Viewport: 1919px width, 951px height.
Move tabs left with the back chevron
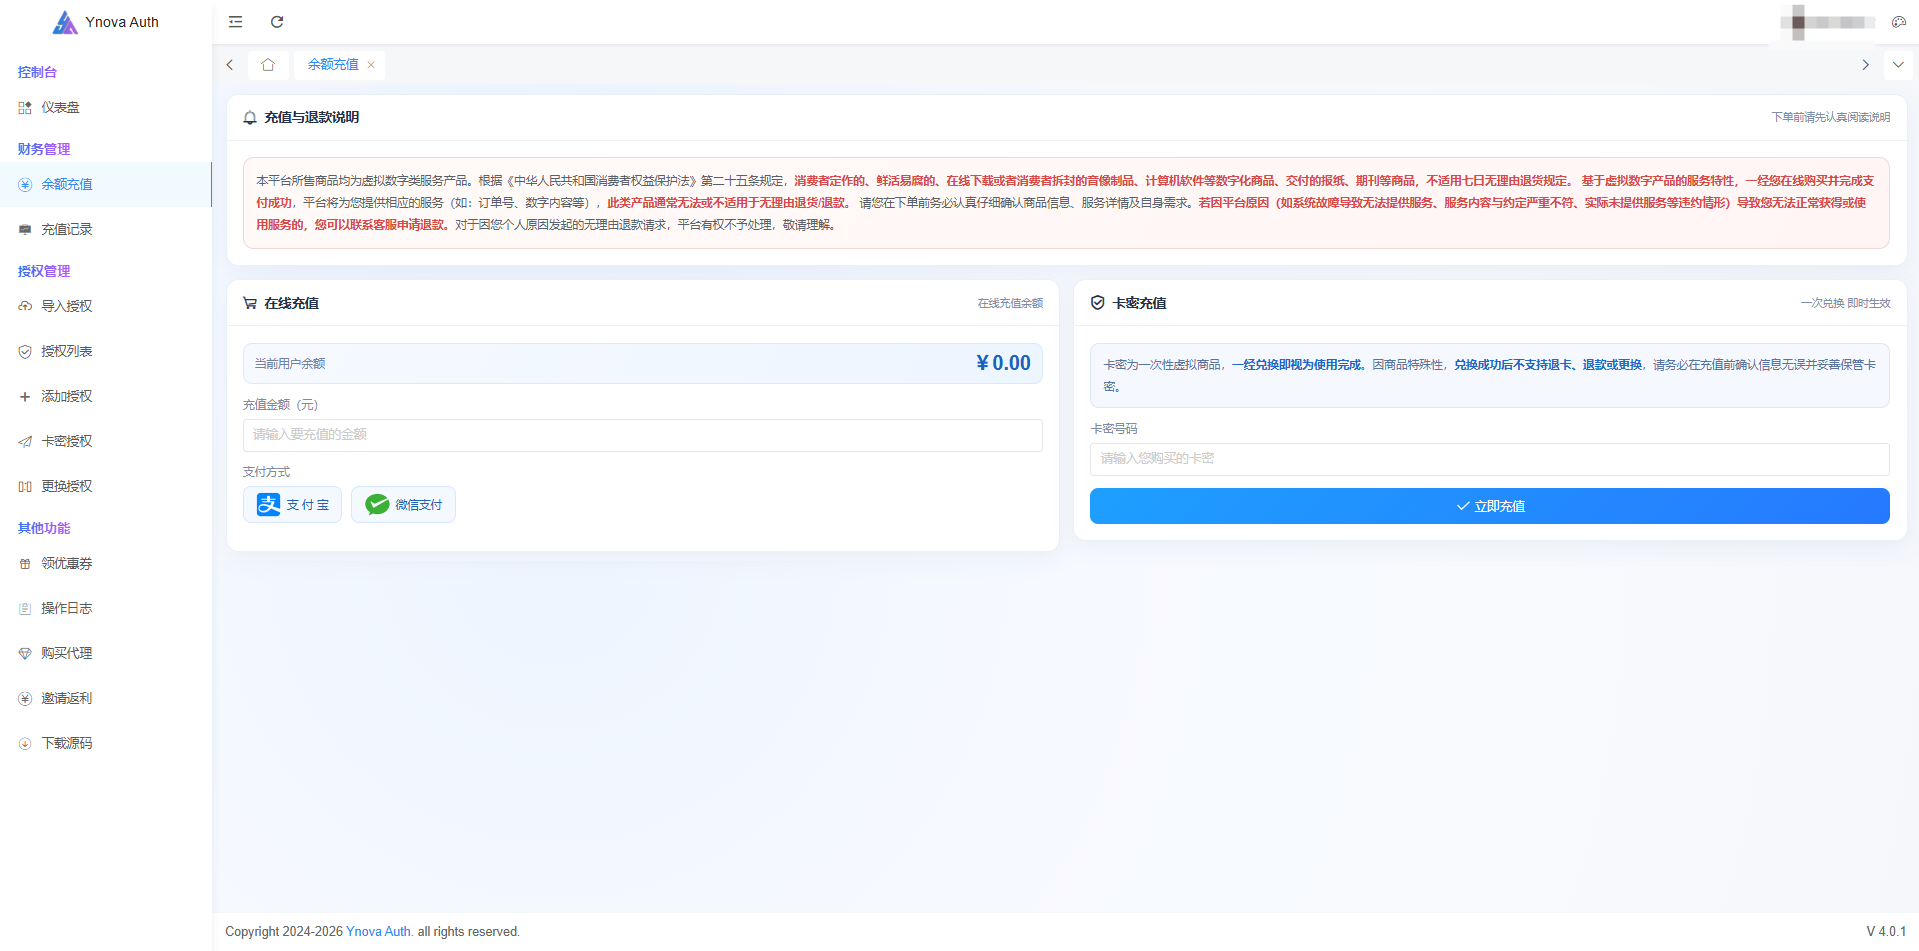coord(230,65)
